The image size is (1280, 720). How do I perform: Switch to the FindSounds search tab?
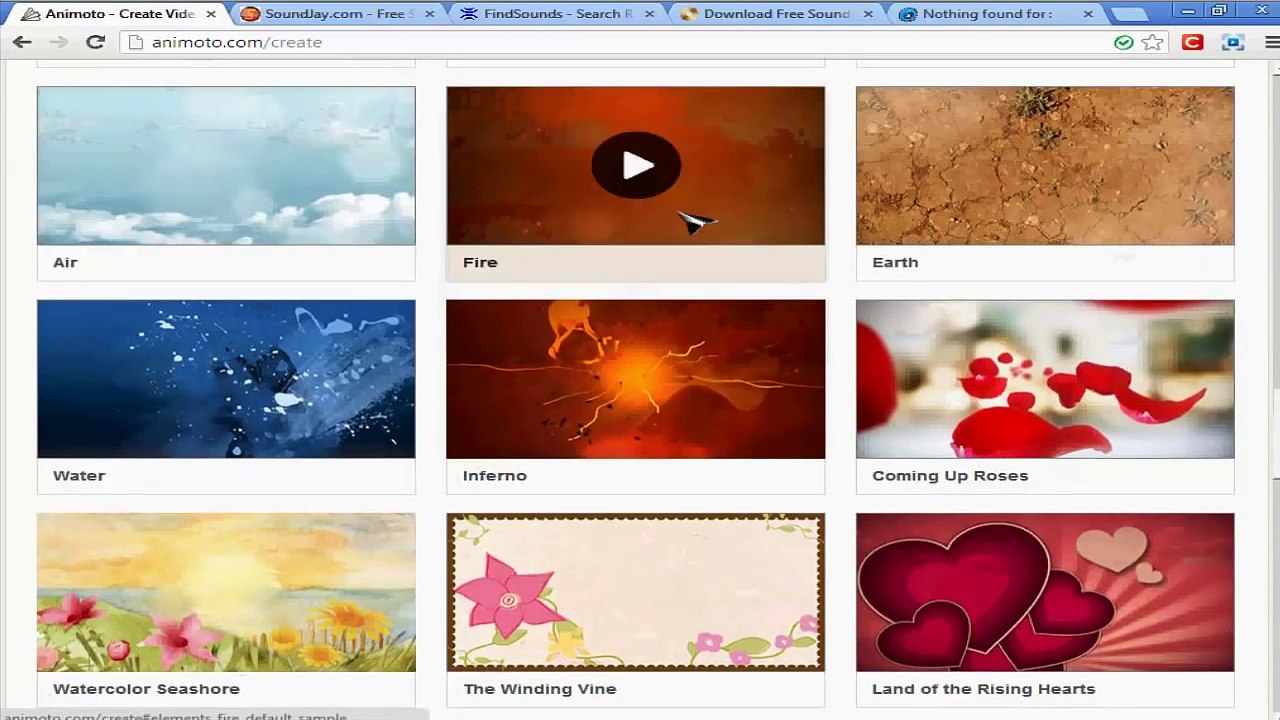[x=557, y=14]
